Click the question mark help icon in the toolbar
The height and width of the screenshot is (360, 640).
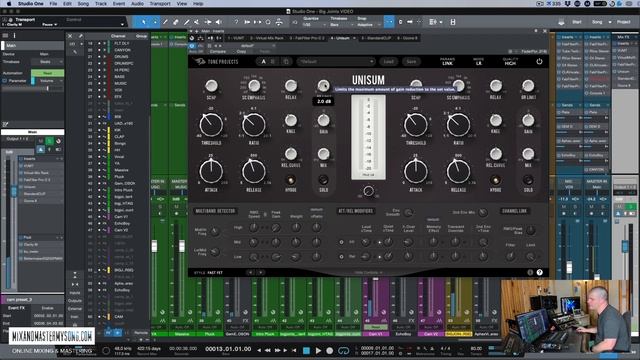click(x=236, y=22)
